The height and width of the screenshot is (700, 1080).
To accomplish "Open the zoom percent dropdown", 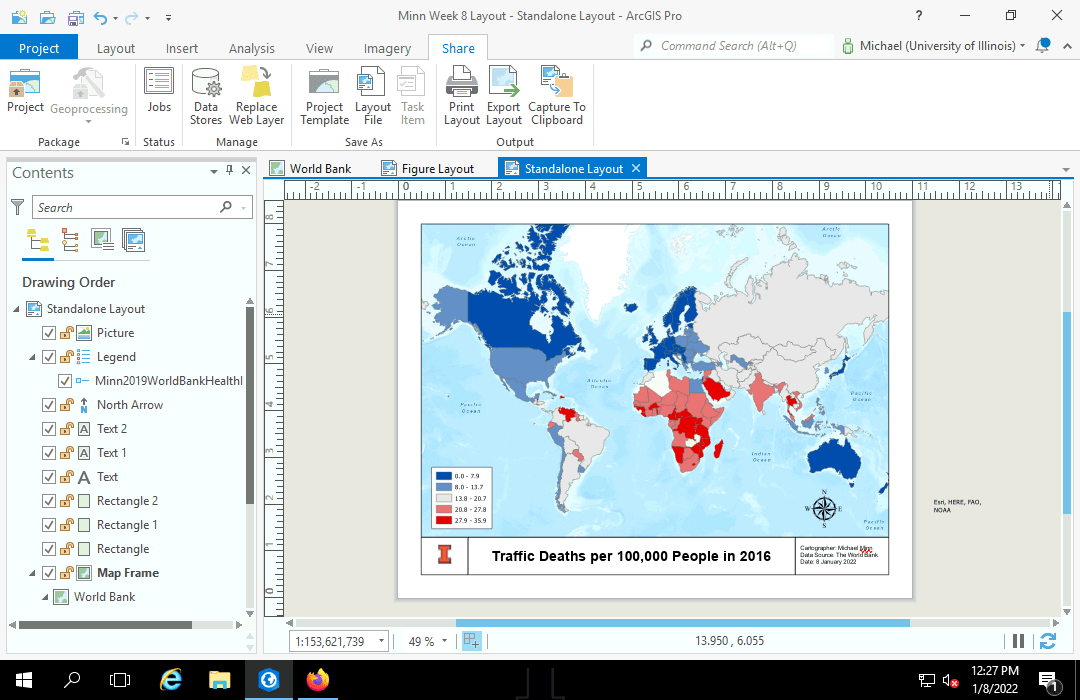I will click(x=444, y=641).
